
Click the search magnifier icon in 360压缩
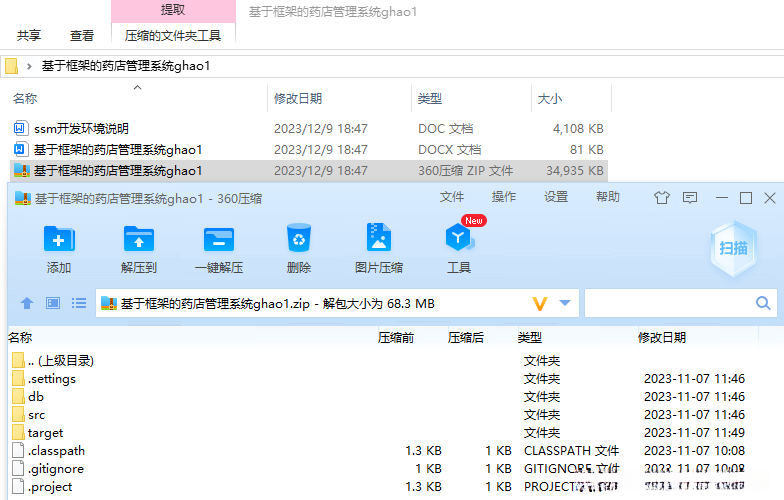[763, 303]
